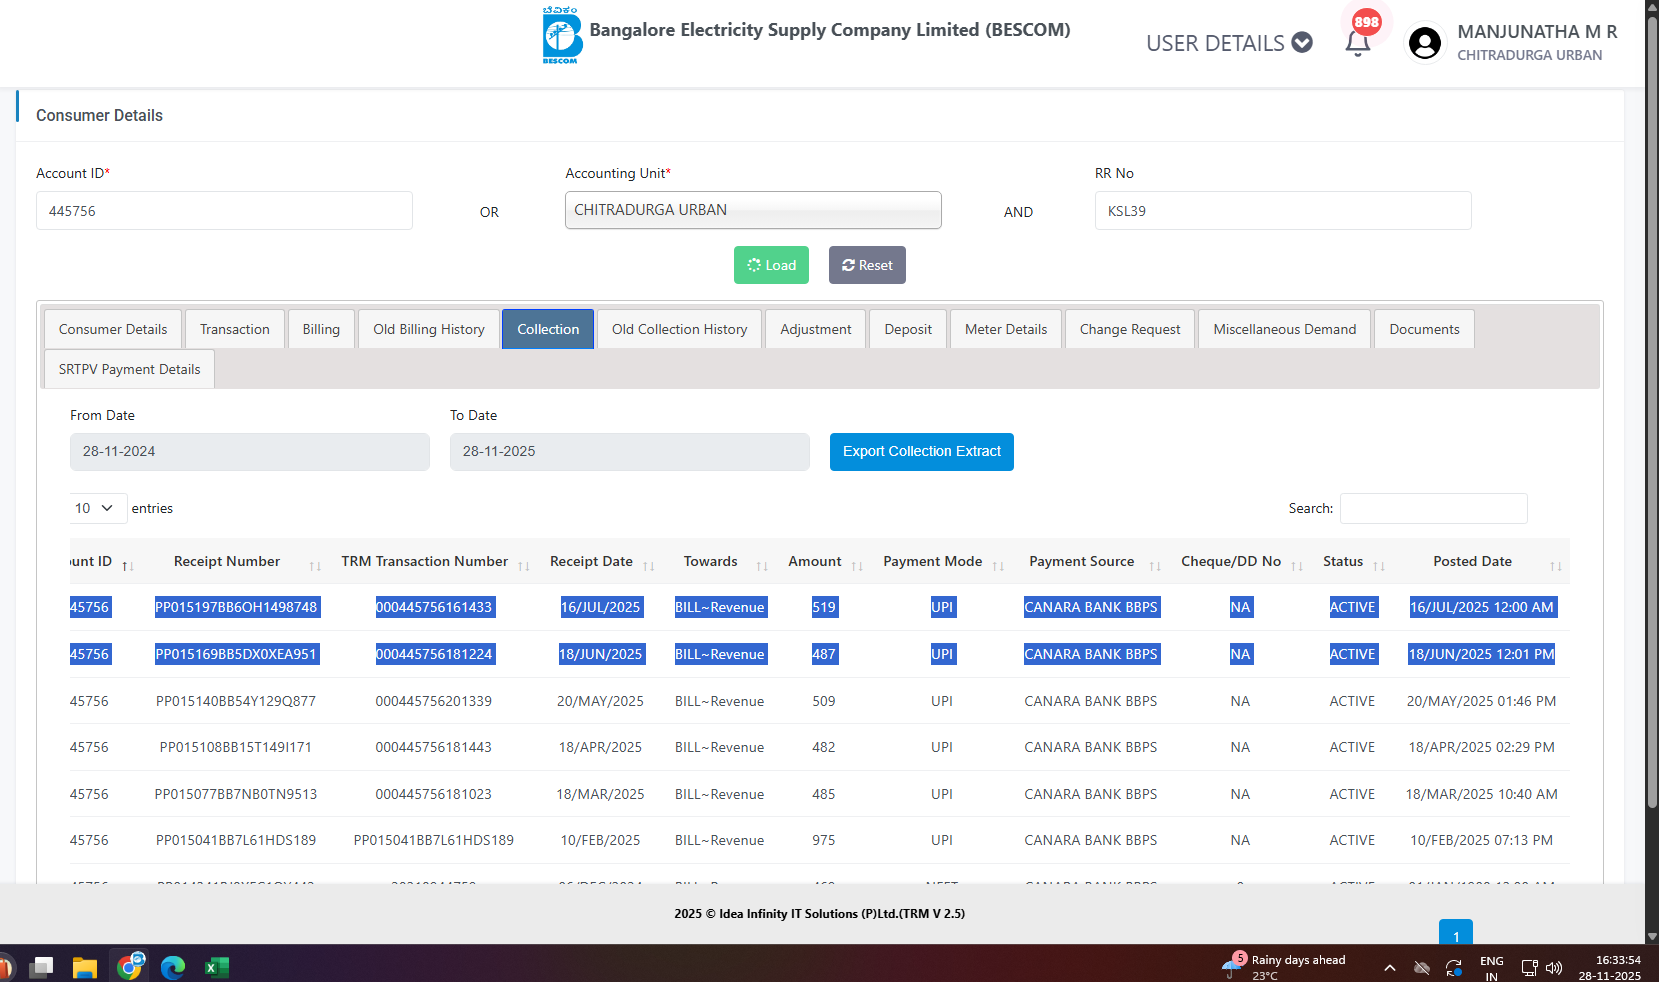Open the Old Billing History tab
This screenshot has width=1659, height=982.
point(429,329)
